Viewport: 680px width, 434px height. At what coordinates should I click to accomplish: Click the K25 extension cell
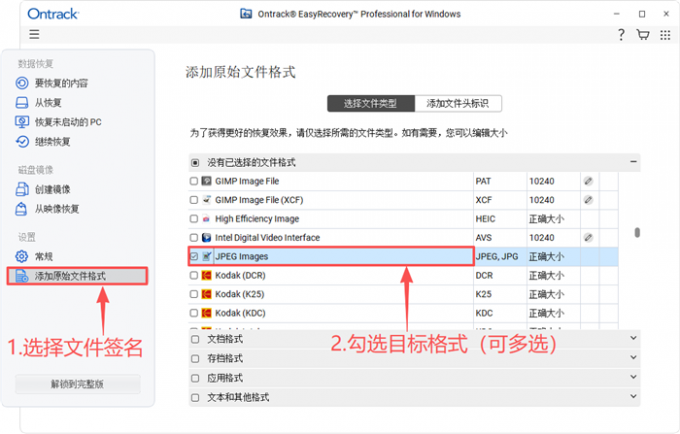[x=484, y=294]
